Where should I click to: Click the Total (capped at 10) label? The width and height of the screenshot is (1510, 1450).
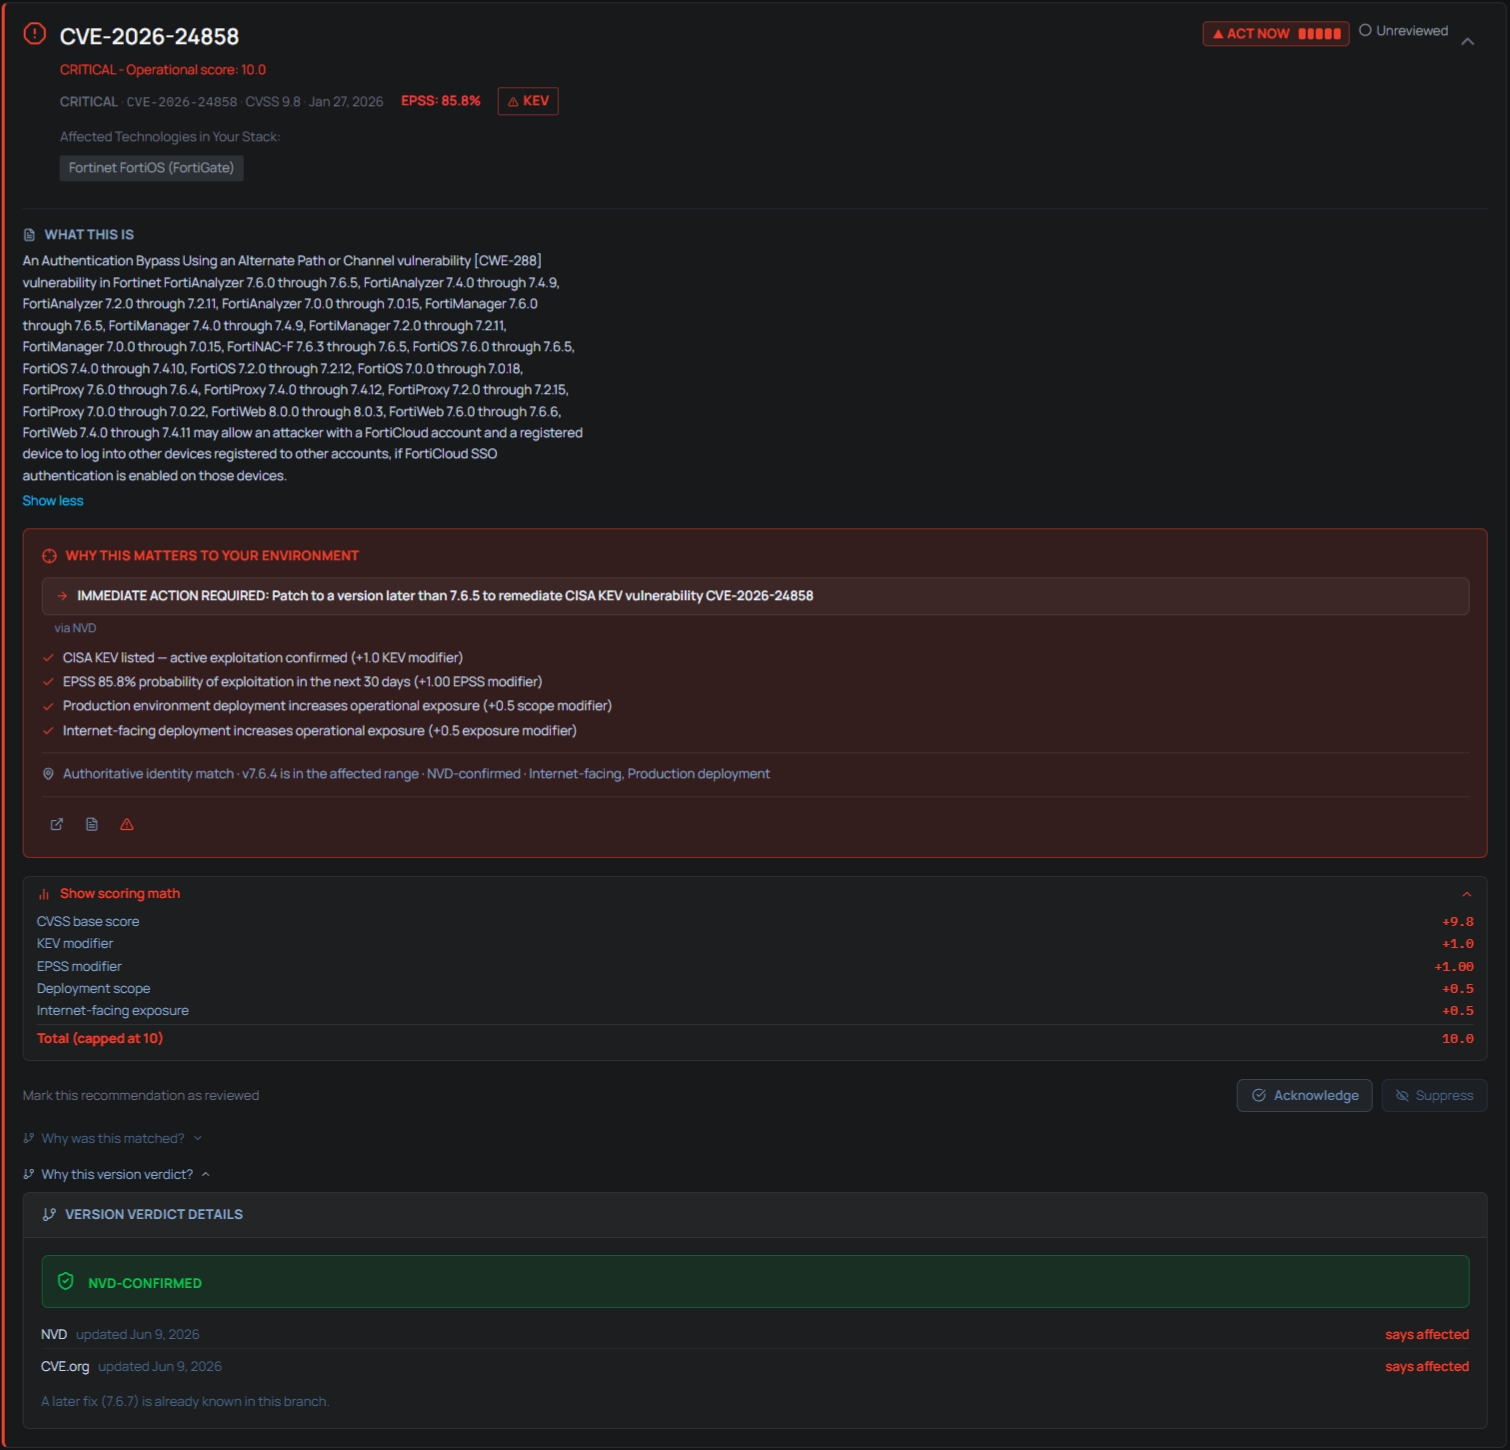click(100, 1039)
